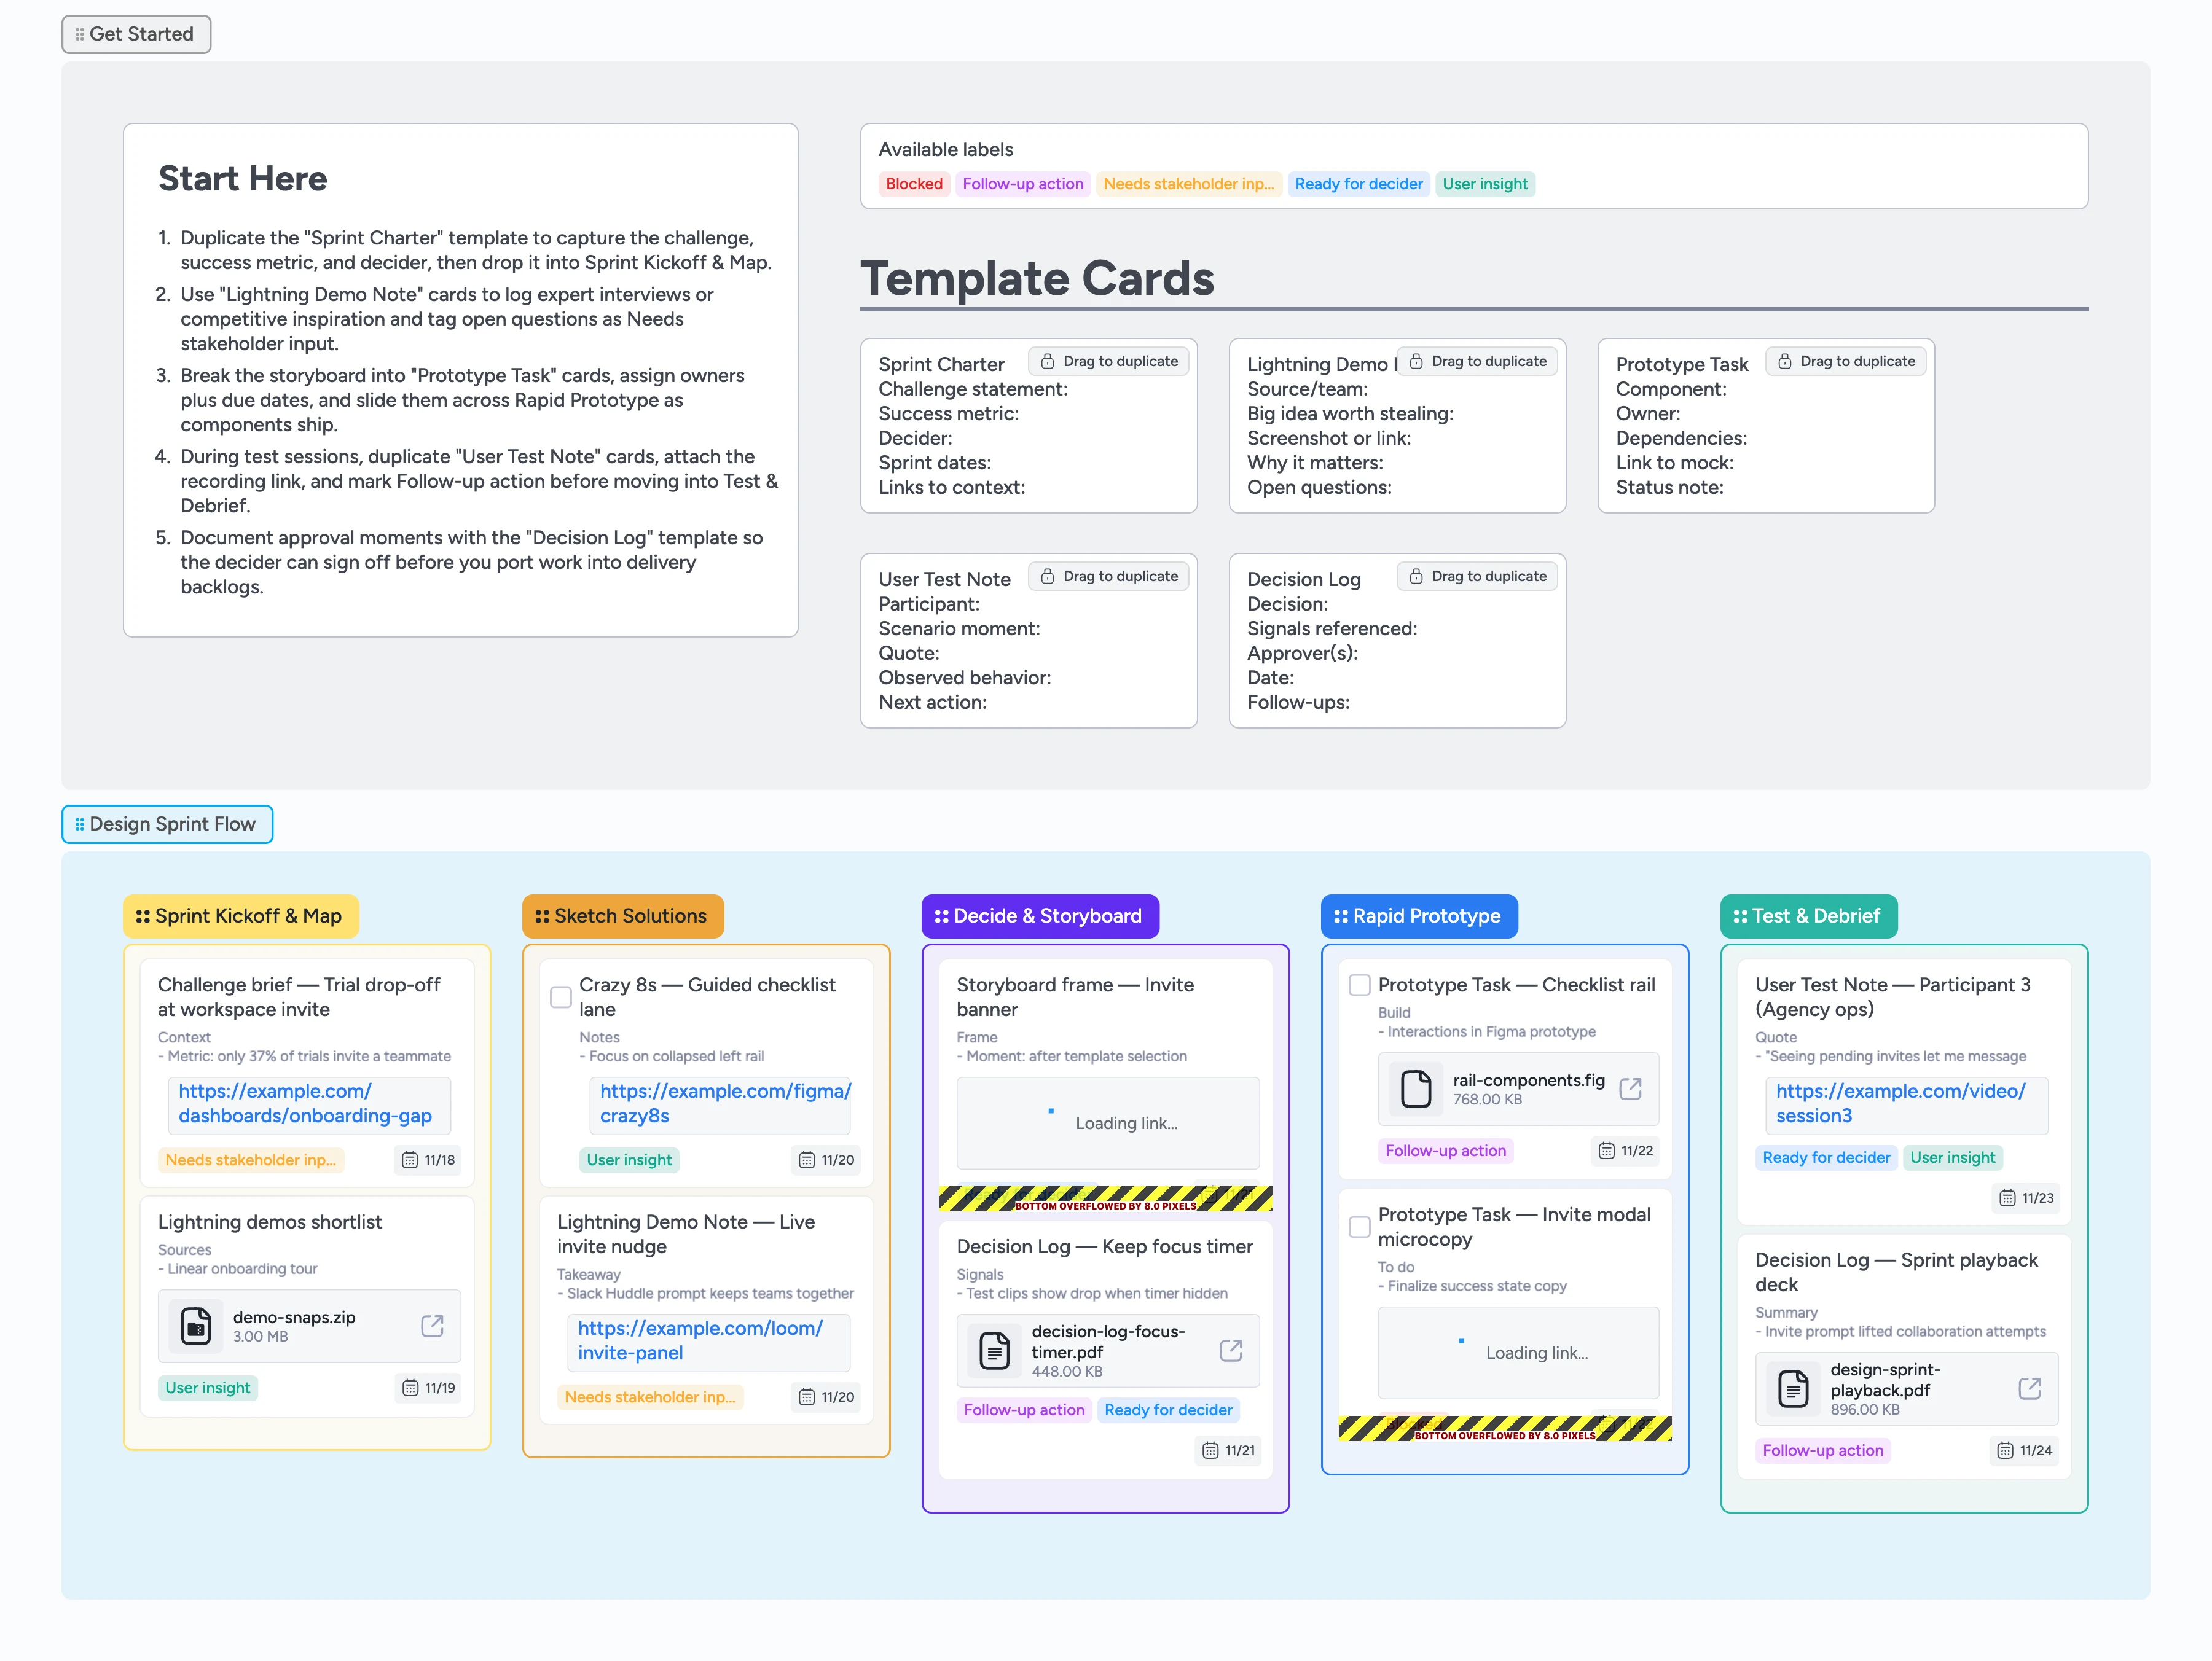Click the drag handle on Design Sprint Flow
2212x1661 pixels.
(81, 823)
